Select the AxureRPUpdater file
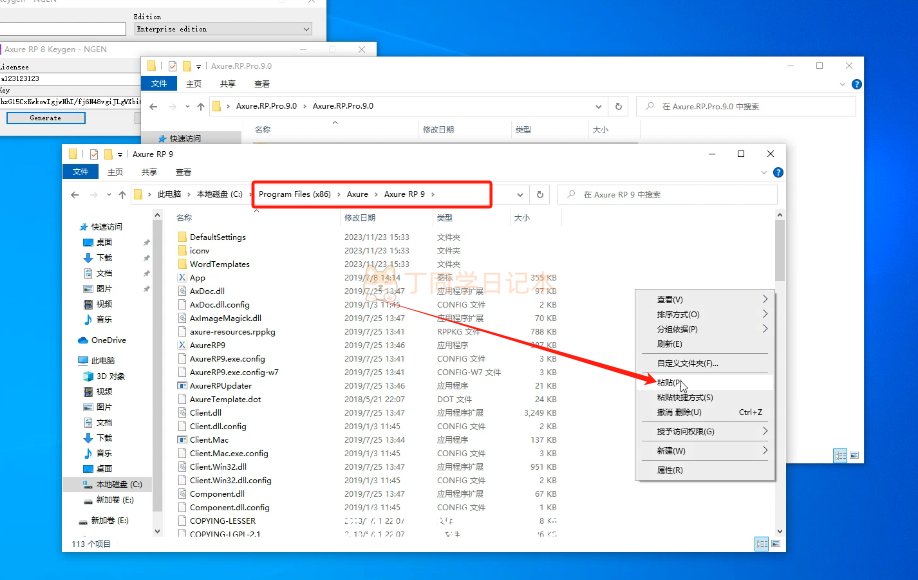 tap(220, 385)
